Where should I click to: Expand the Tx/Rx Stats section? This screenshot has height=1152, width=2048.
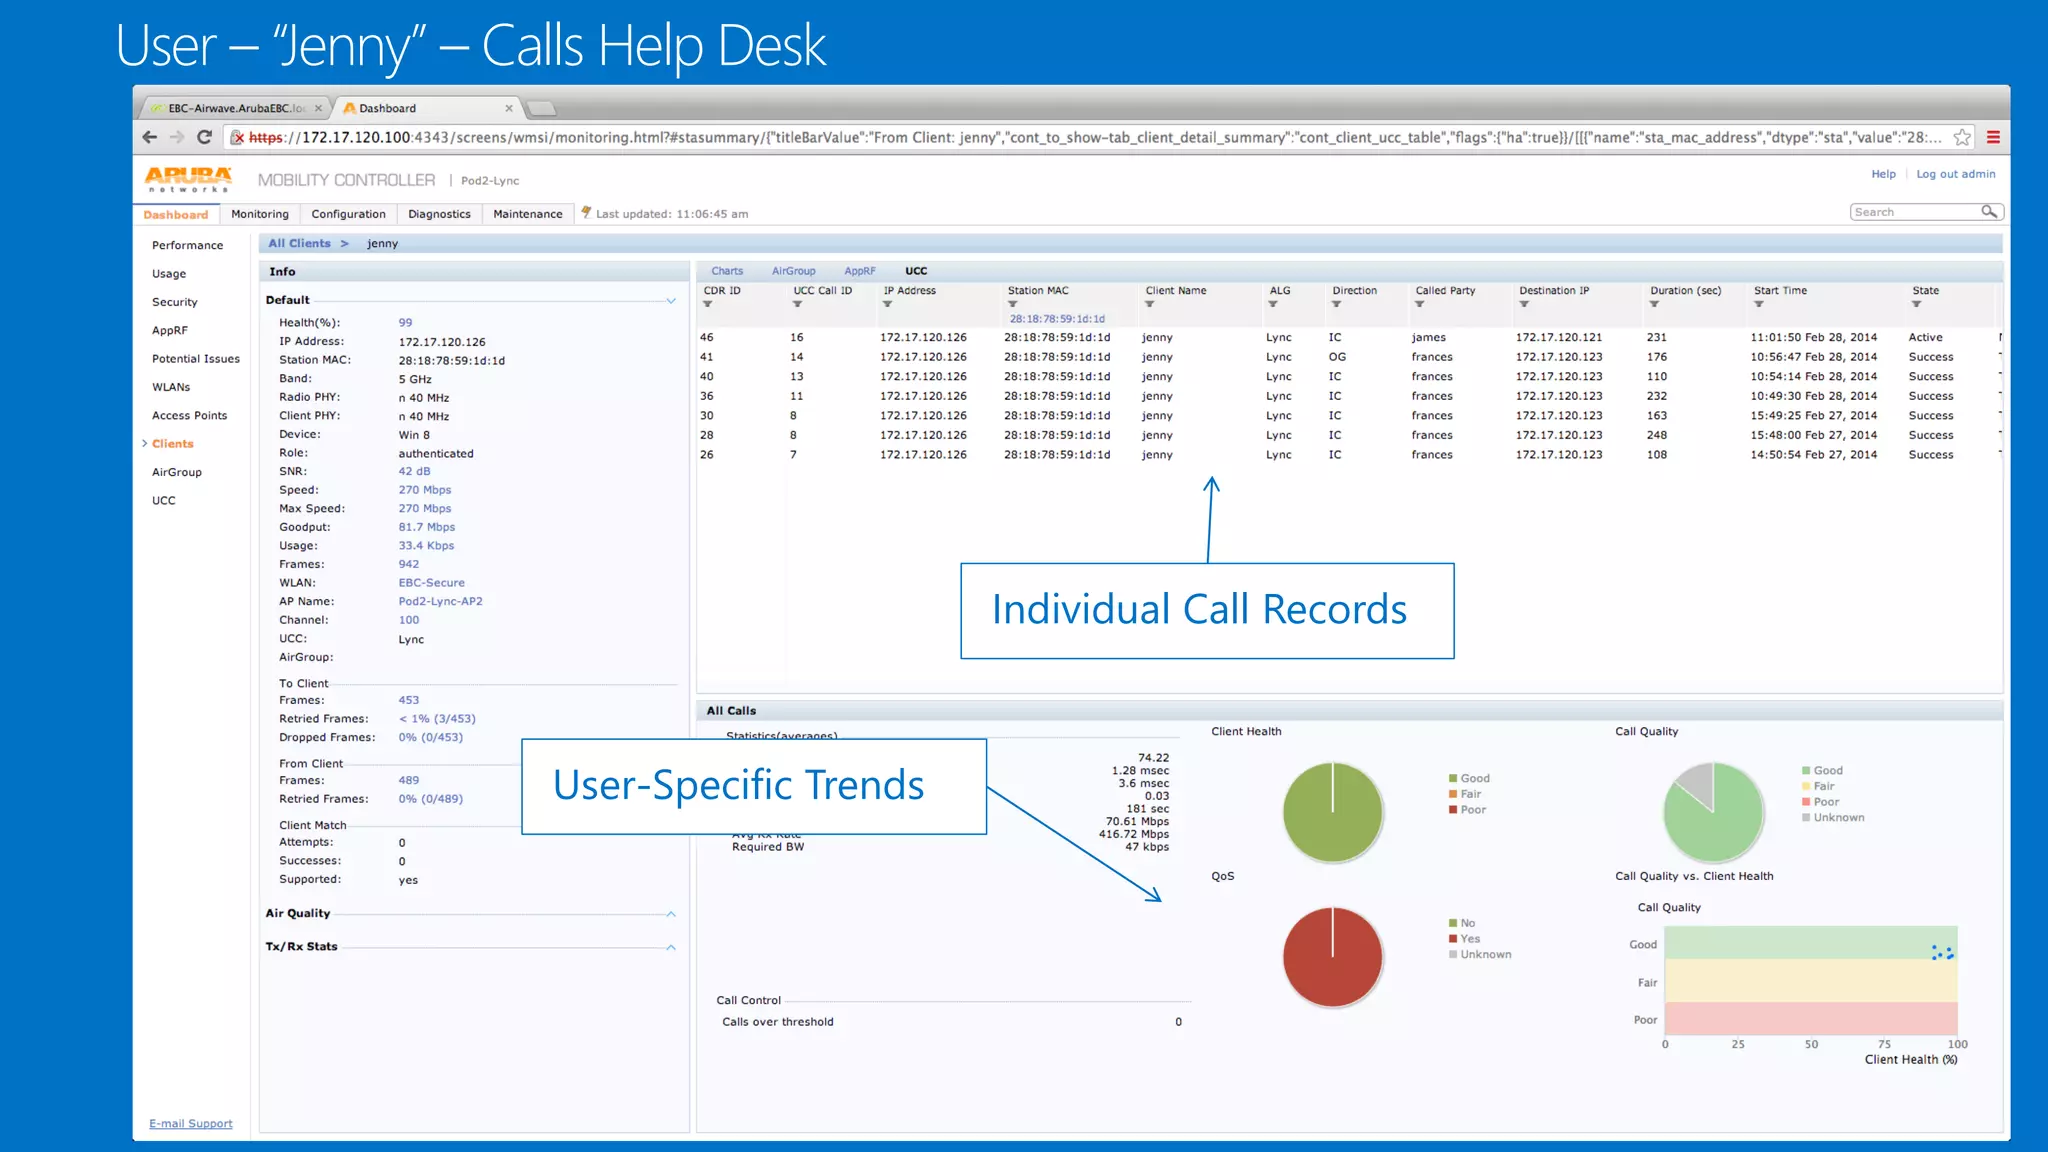[x=671, y=947]
